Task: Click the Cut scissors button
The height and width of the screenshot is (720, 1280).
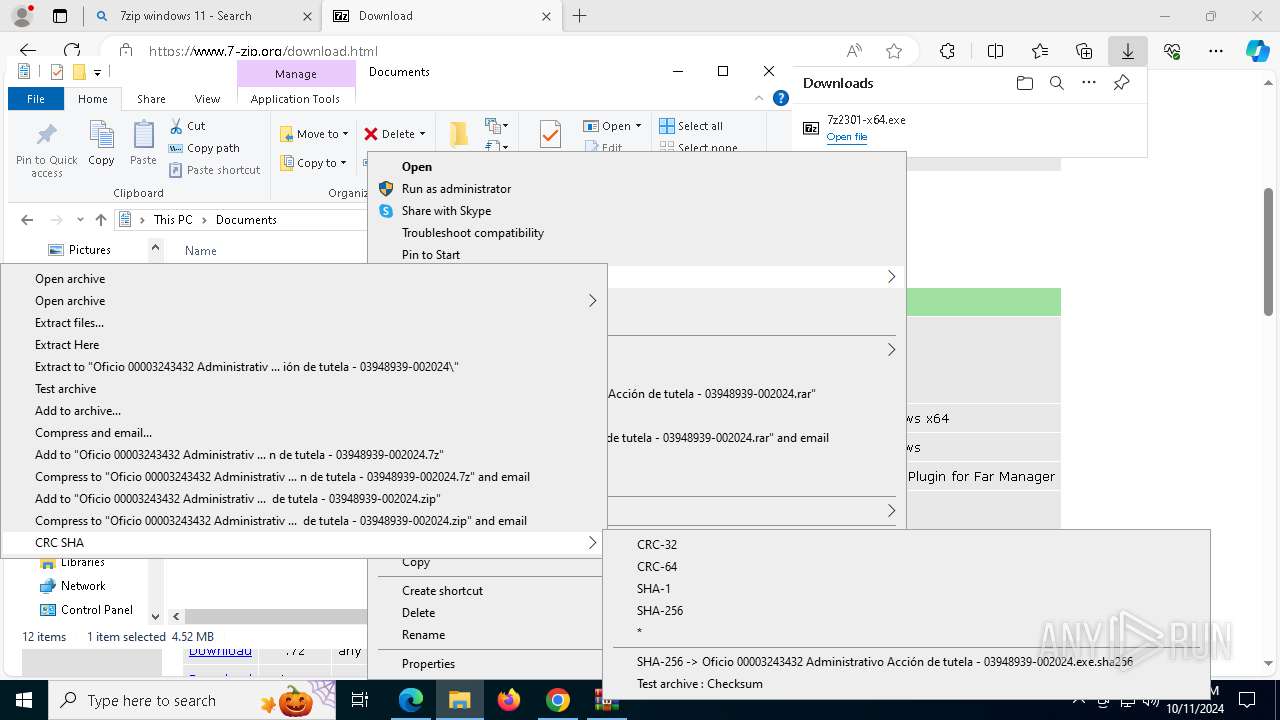Action: click(187, 126)
